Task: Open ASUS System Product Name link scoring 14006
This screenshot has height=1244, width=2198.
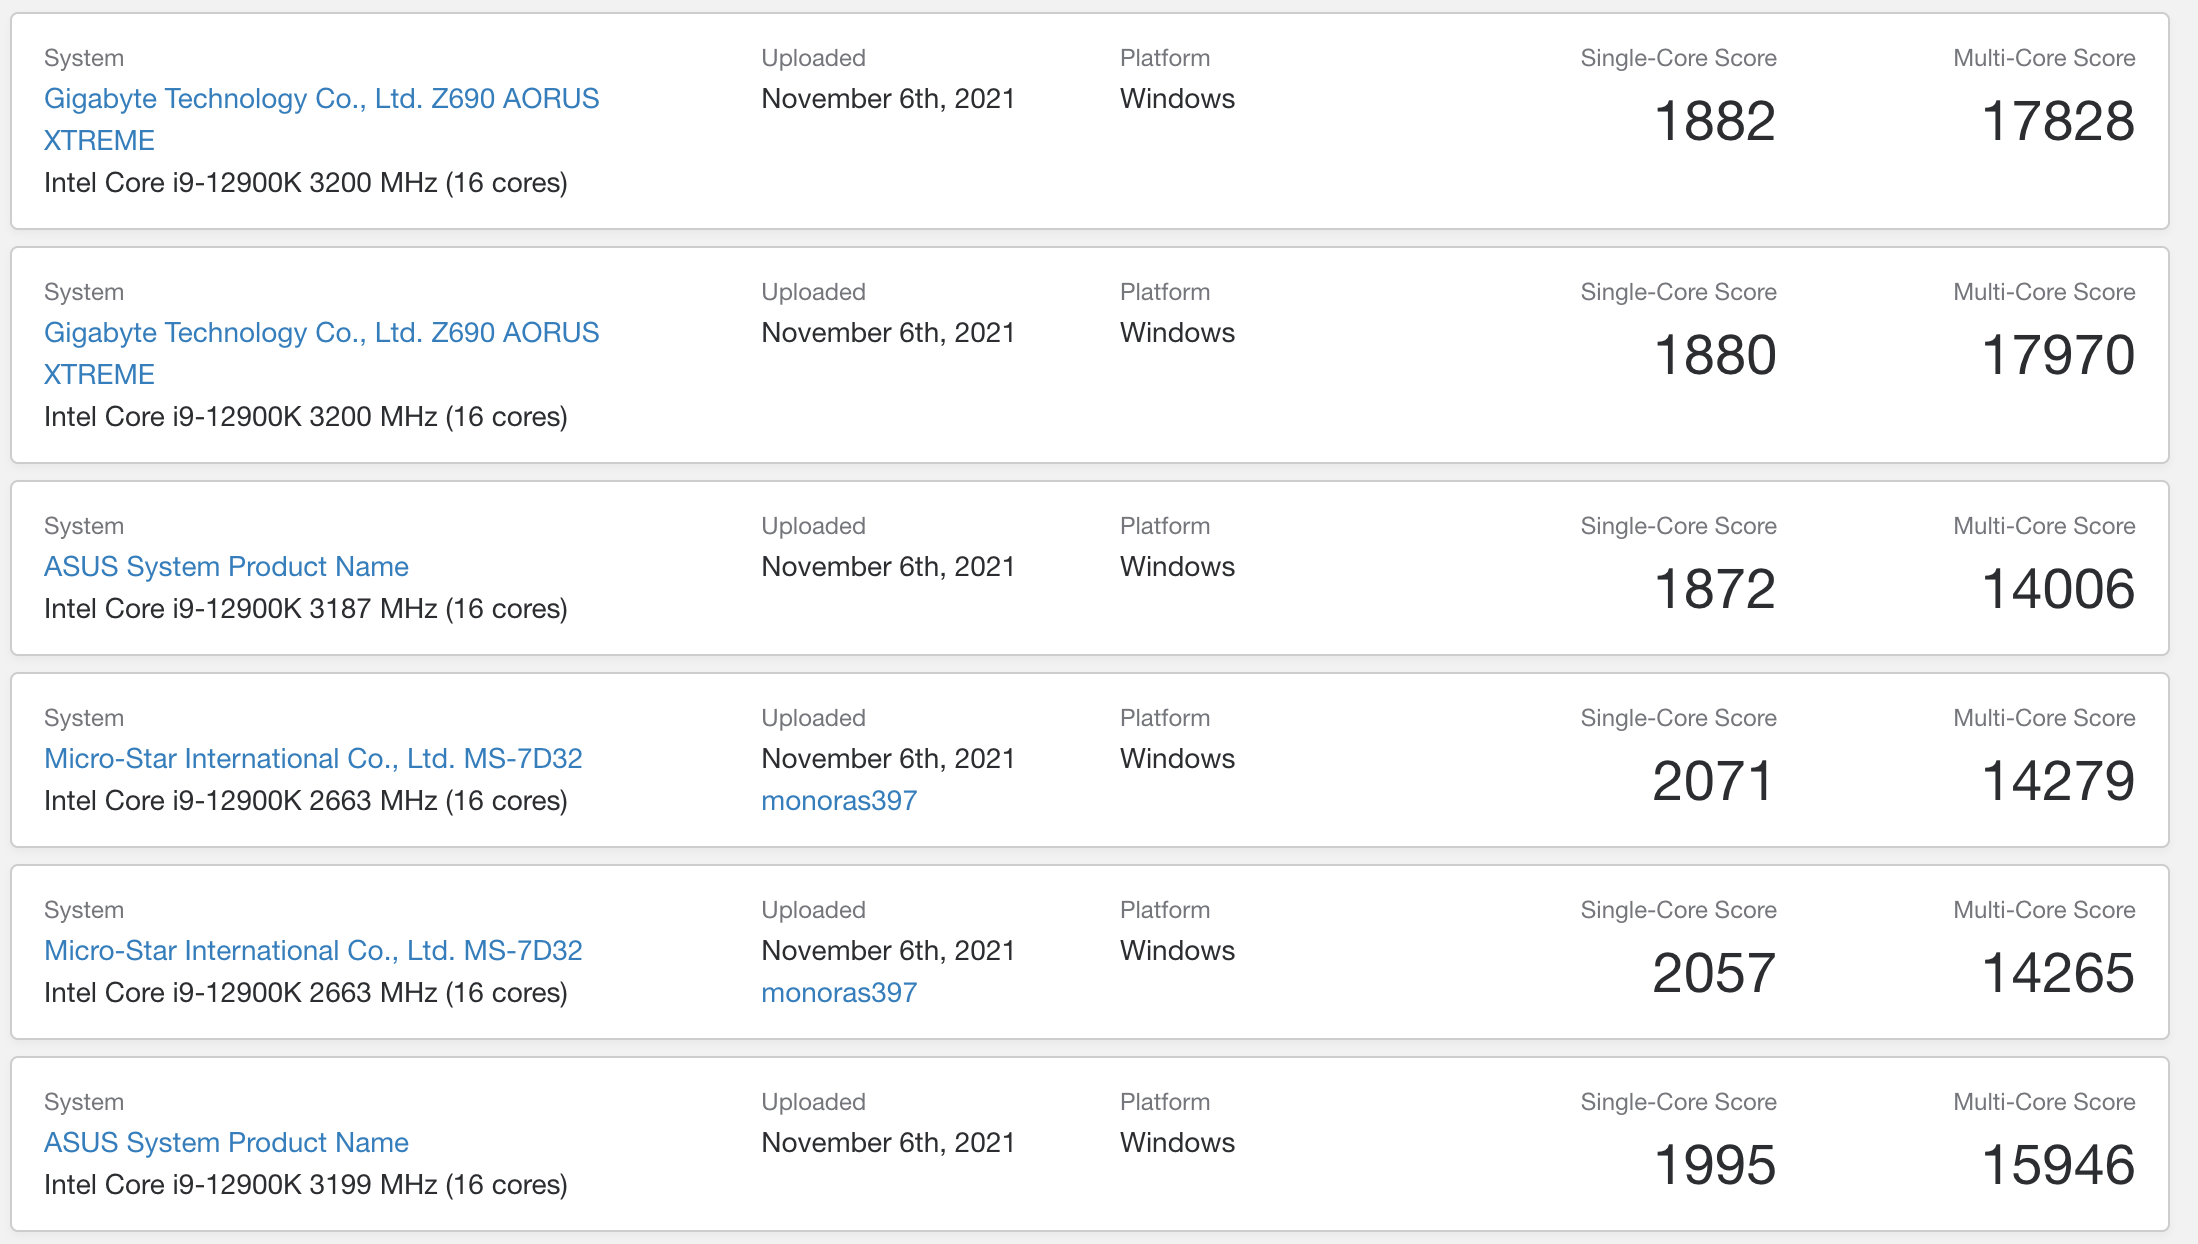Action: (x=226, y=567)
